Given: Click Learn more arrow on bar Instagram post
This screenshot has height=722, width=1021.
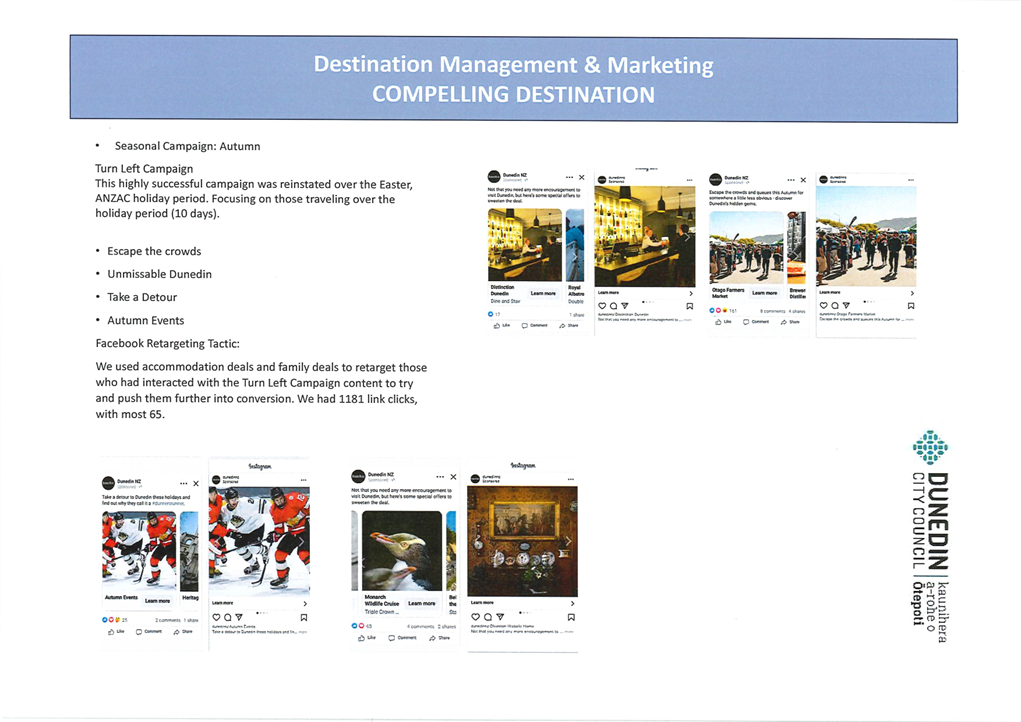Looking at the screenshot, I should point(689,293).
